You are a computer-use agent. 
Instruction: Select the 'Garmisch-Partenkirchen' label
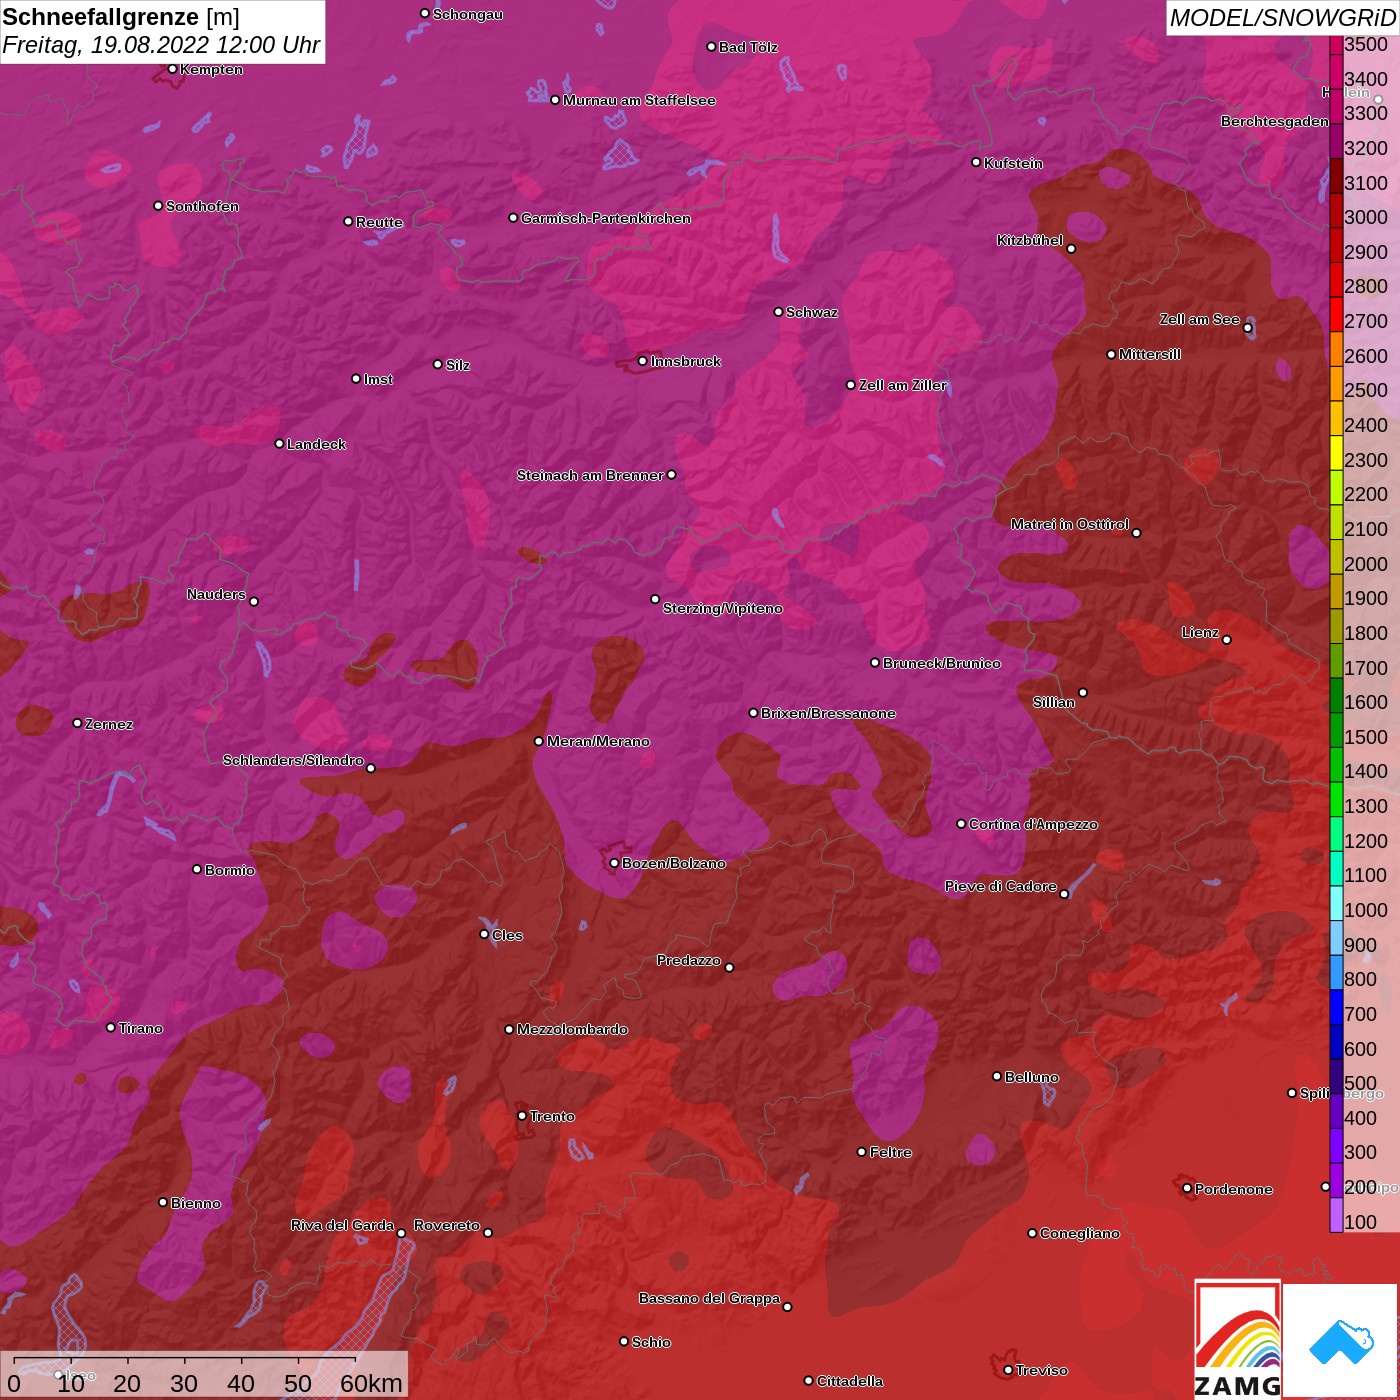[x=606, y=218]
